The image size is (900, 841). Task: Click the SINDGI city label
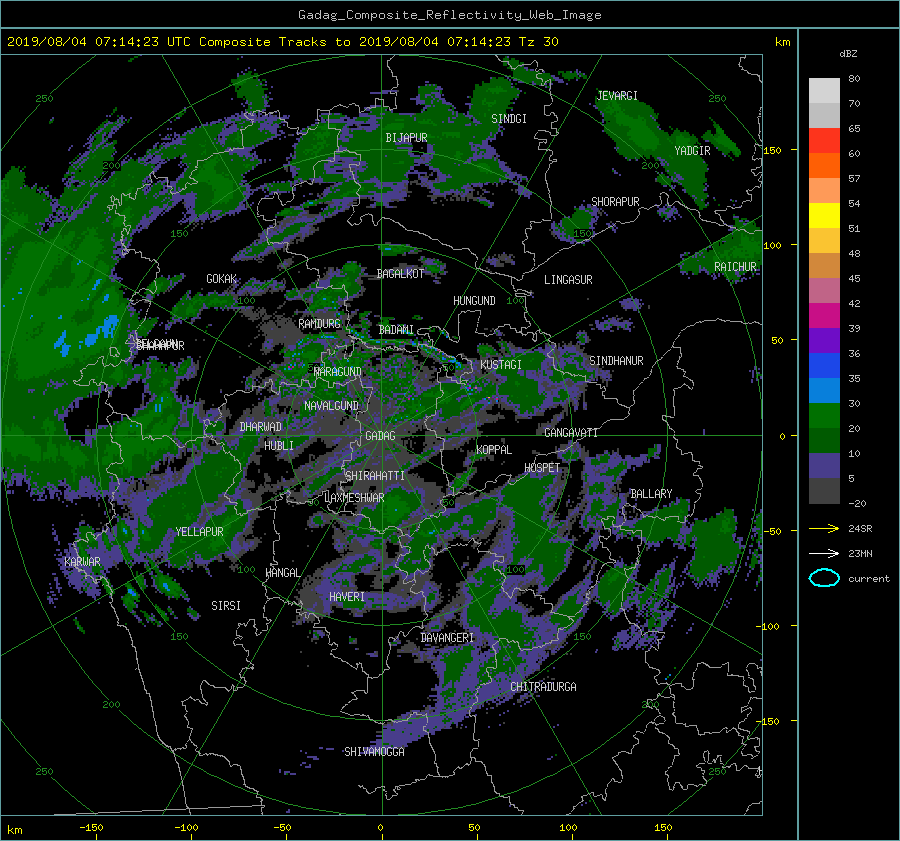coord(509,119)
